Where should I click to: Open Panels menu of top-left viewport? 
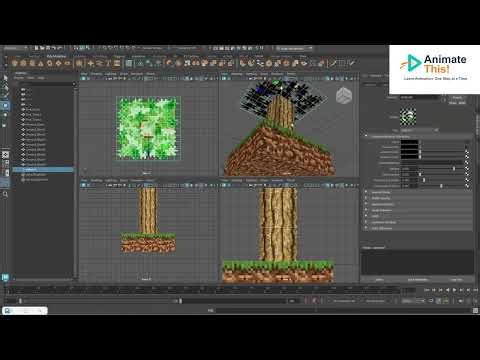click(151, 74)
